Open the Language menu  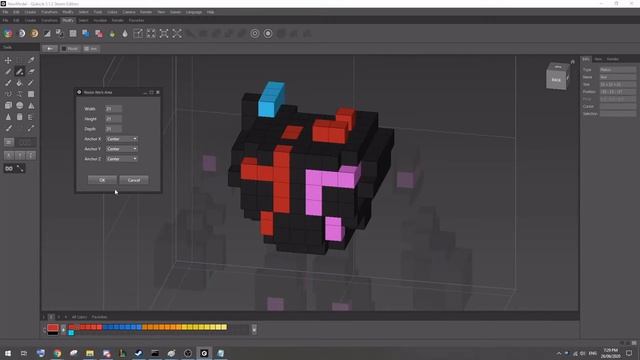tap(194, 12)
